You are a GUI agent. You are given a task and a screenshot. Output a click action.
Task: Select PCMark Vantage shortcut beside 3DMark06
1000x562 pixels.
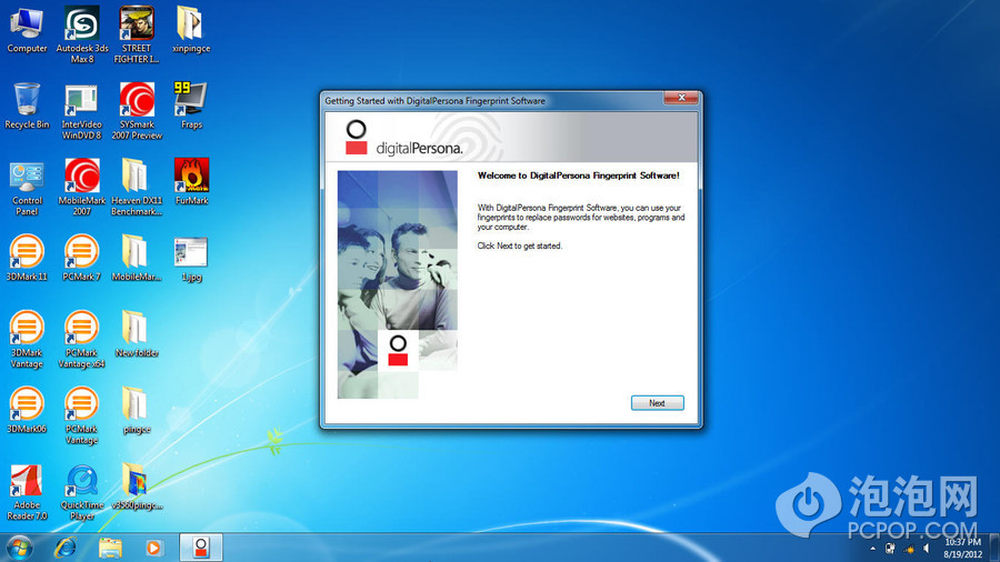[82, 415]
